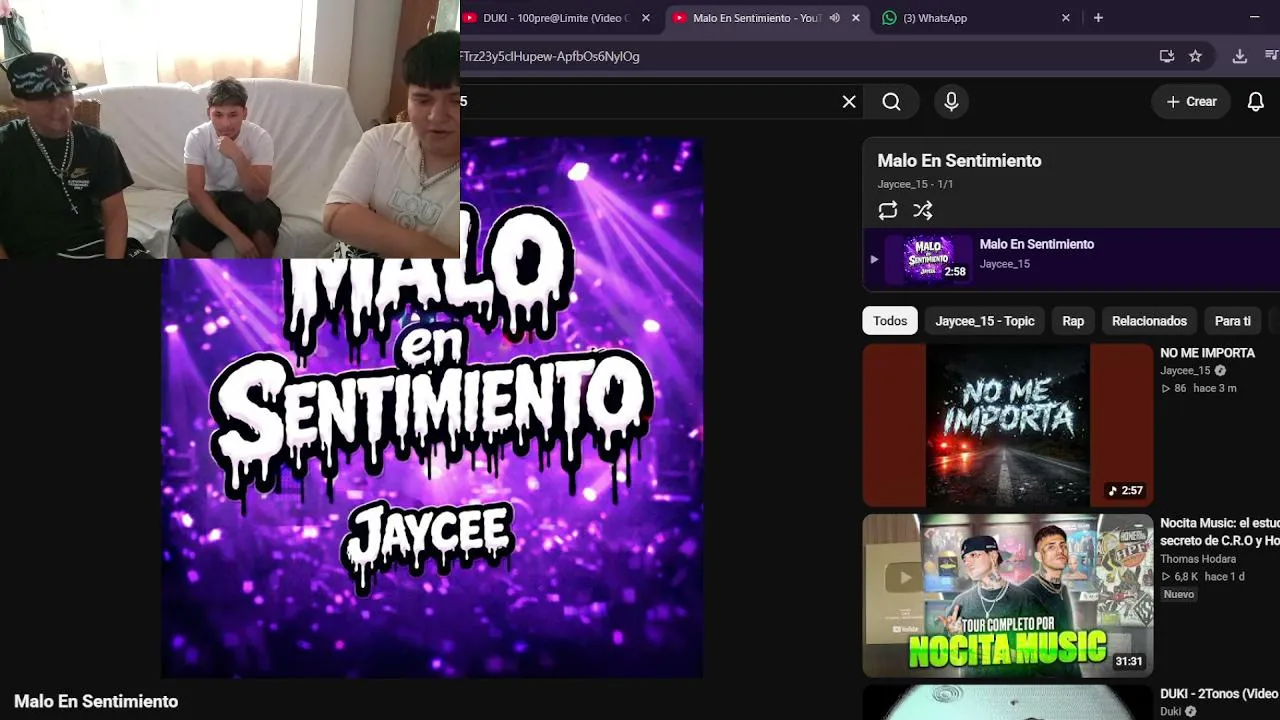This screenshot has width=1280, height=720.
Task: Select the Rap filter chip
Action: click(1073, 321)
